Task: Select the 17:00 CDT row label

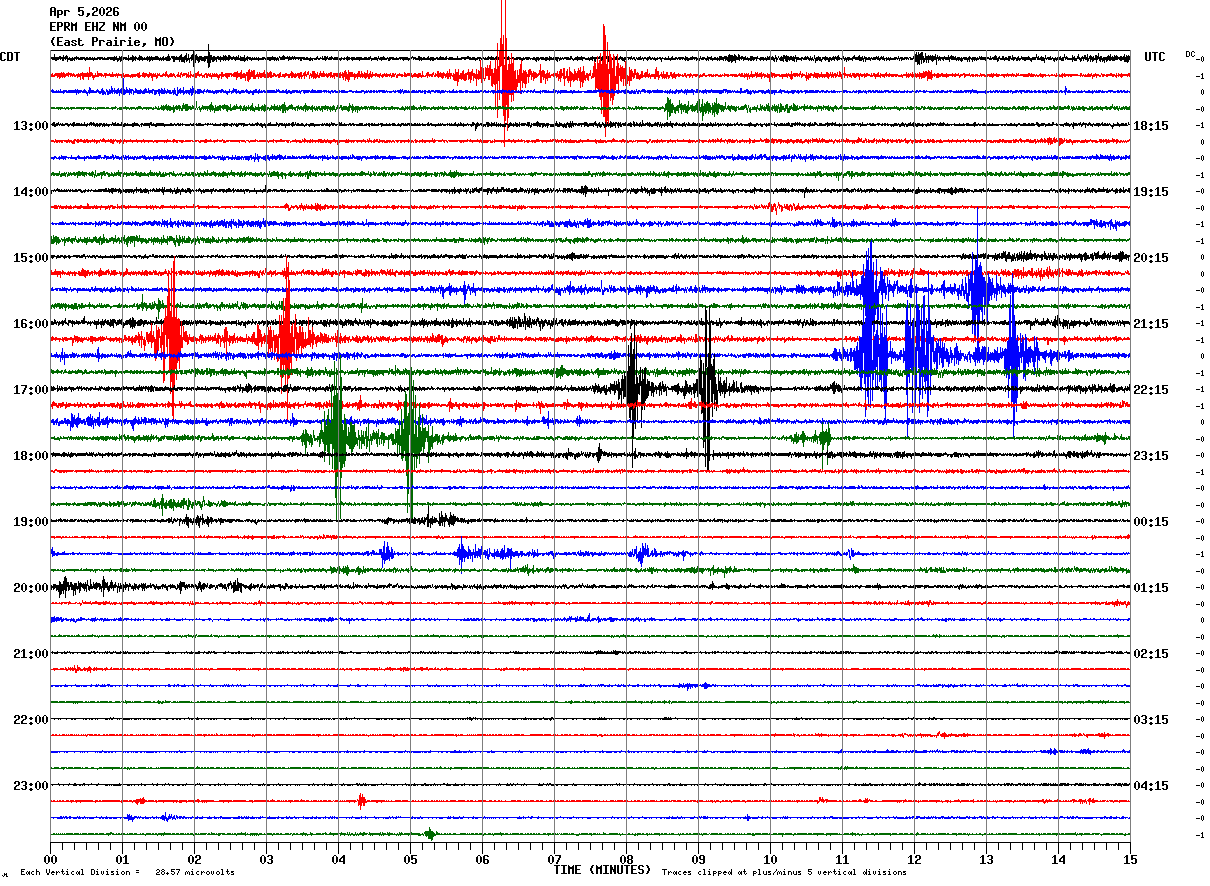Action: click(30, 390)
